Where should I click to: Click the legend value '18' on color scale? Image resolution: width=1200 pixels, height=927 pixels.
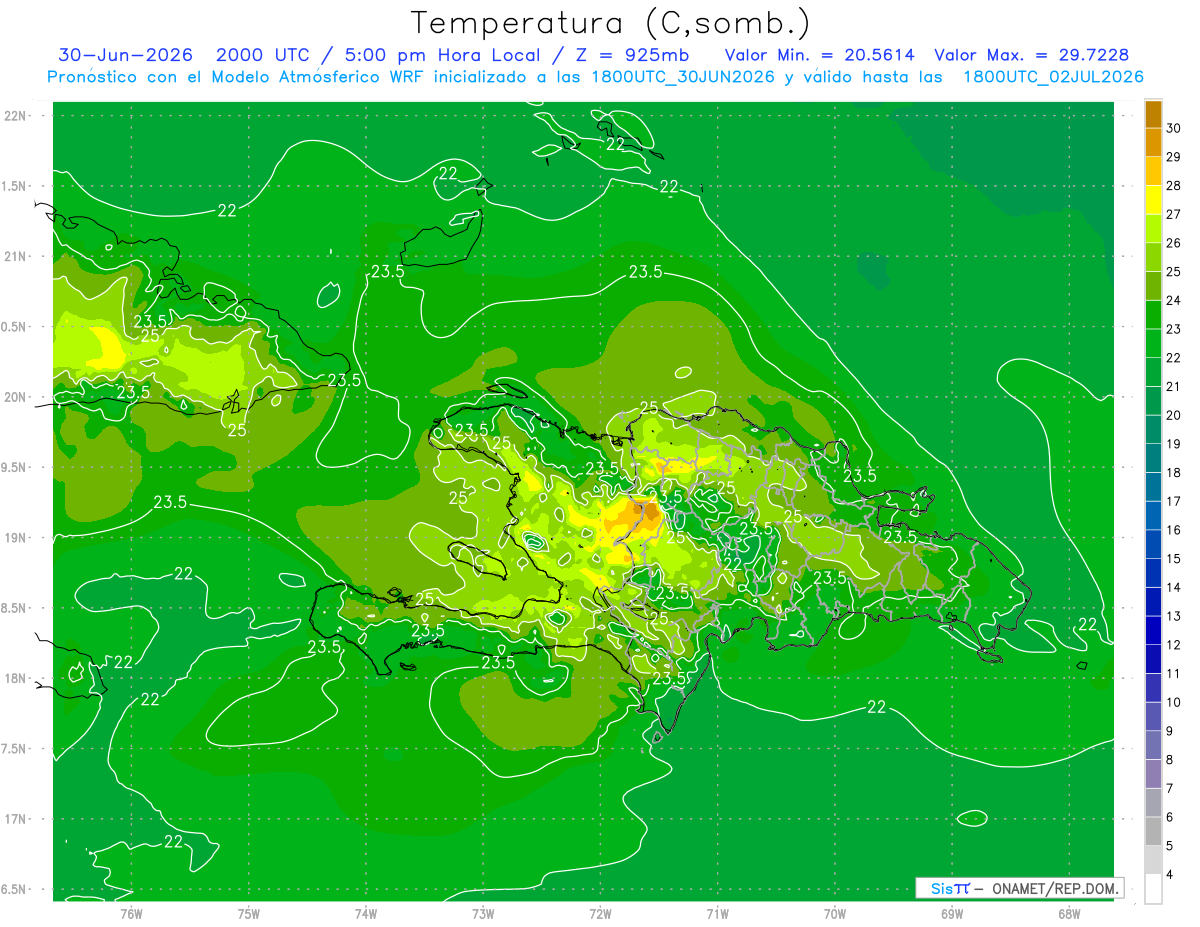[x=1174, y=472]
